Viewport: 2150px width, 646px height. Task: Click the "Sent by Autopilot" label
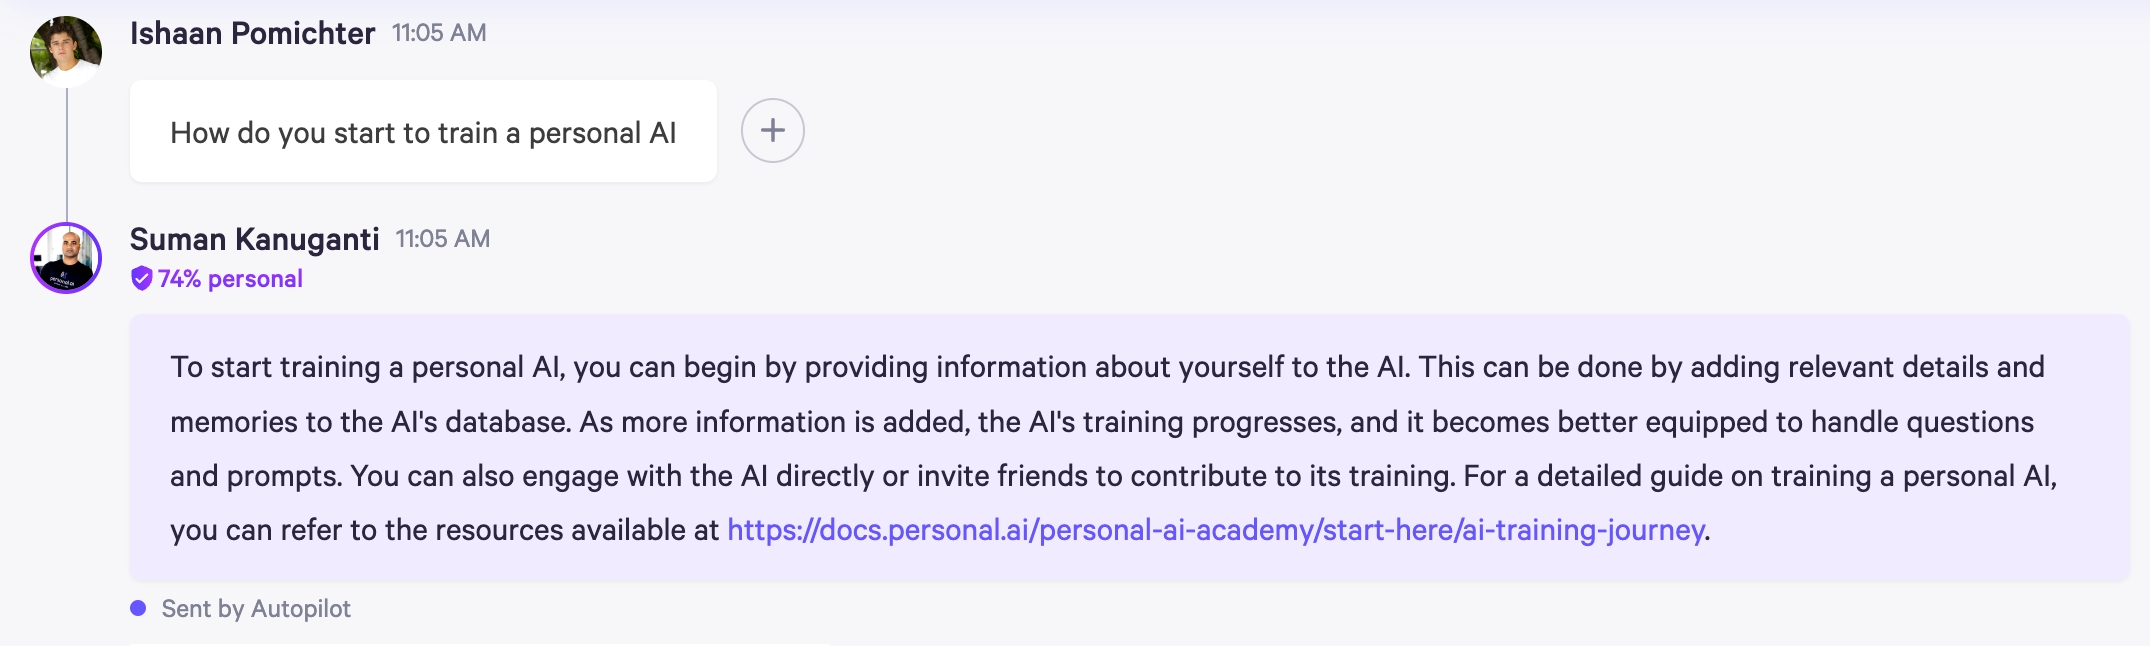[x=256, y=609]
